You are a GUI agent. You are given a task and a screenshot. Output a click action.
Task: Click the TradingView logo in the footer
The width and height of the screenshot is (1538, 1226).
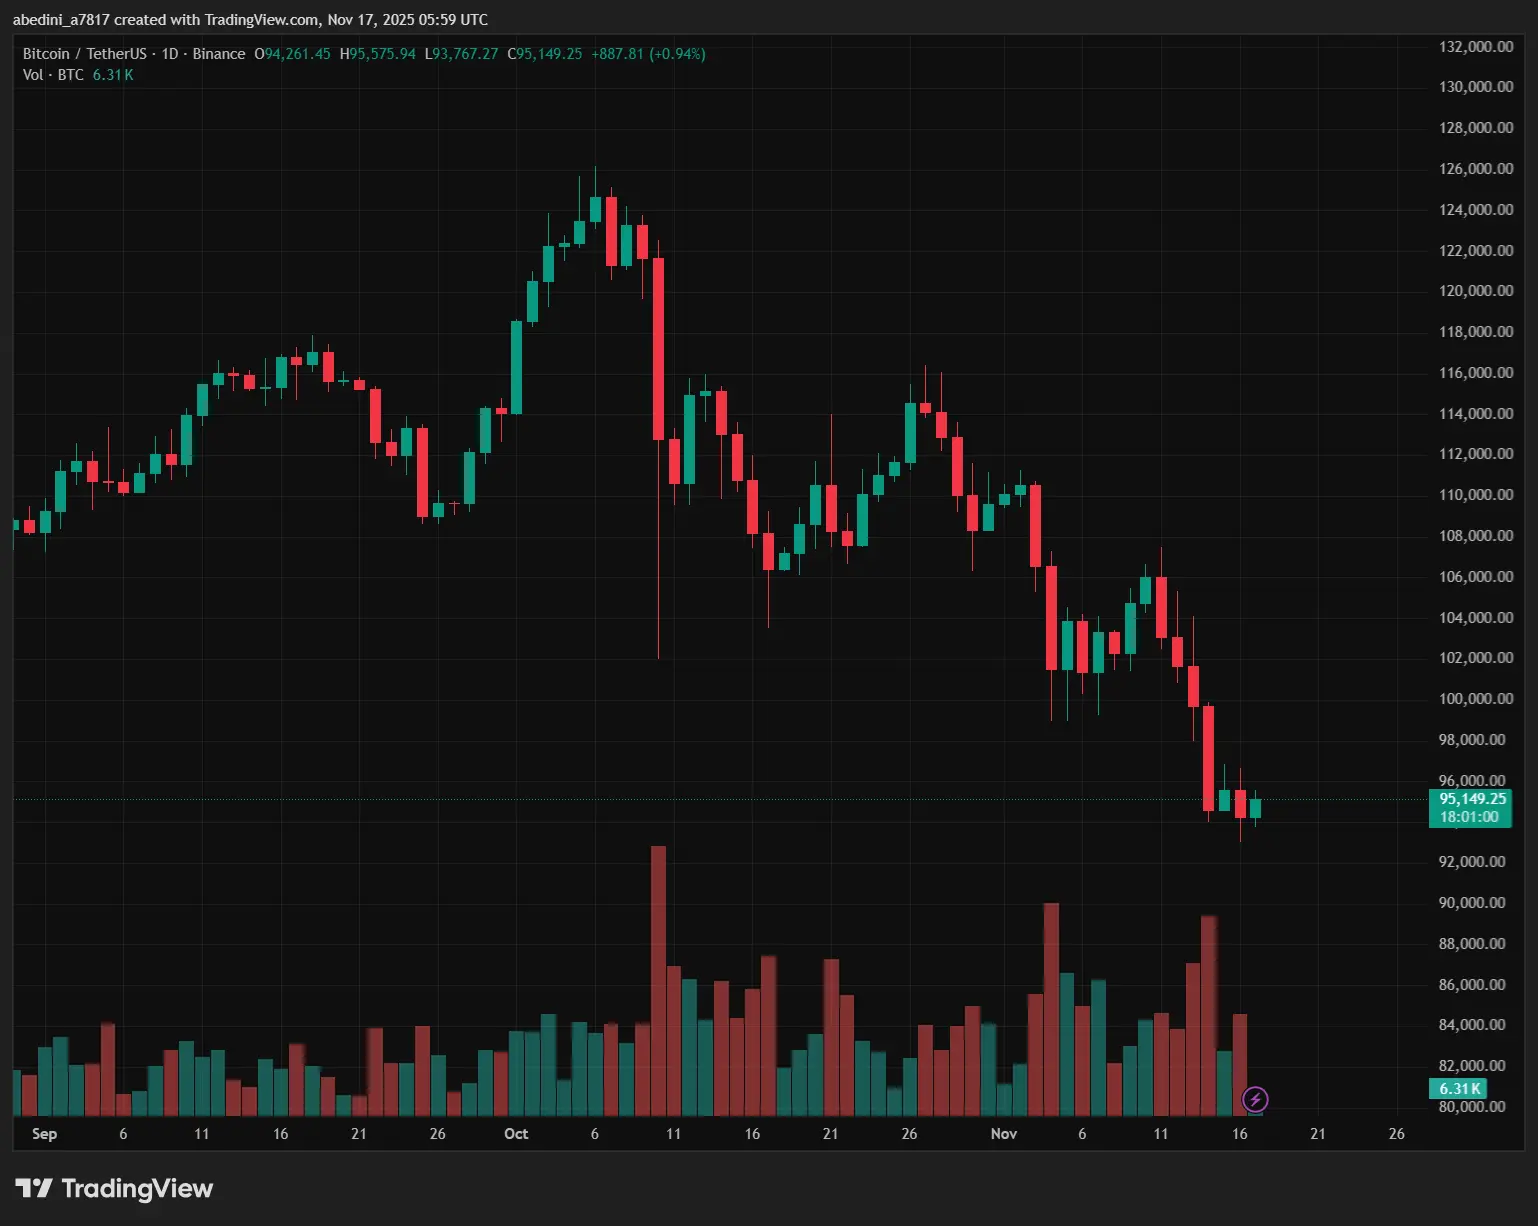pos(114,1188)
